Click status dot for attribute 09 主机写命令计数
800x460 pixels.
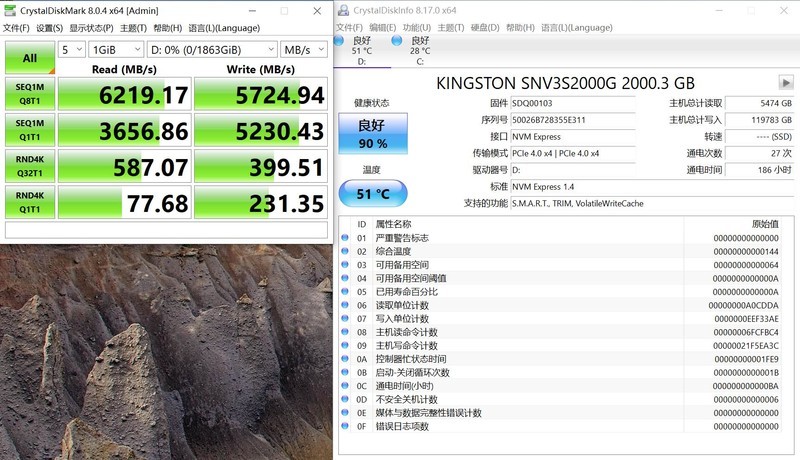pos(345,345)
